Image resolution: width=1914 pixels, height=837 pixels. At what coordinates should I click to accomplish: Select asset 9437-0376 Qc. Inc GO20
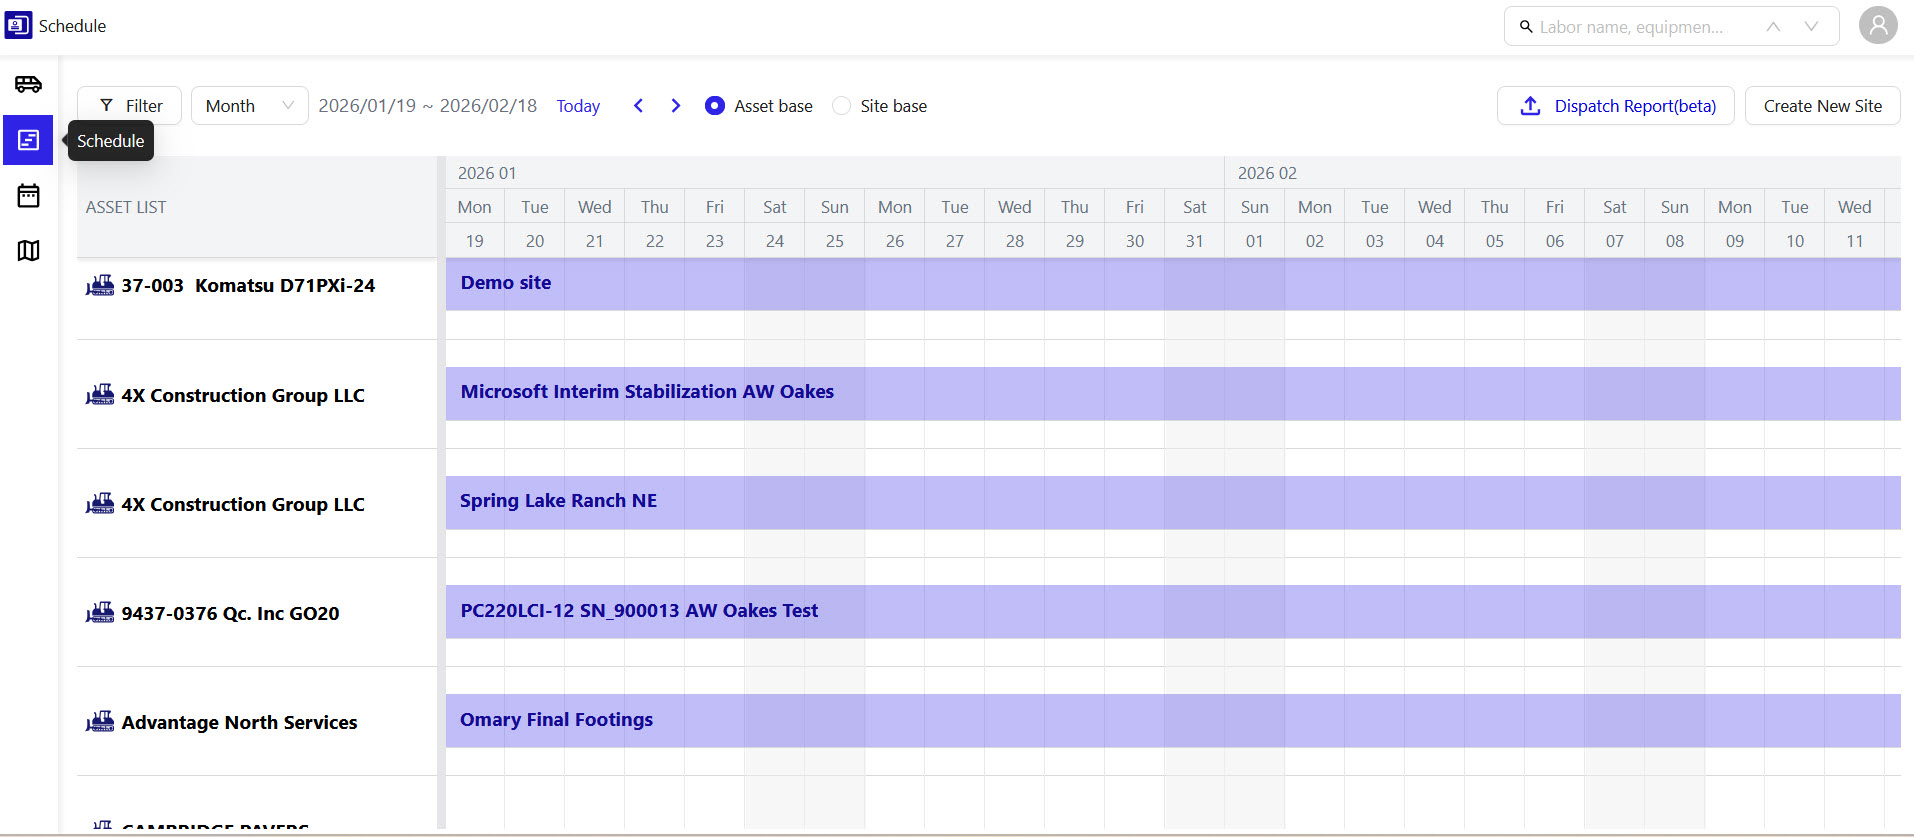click(230, 613)
